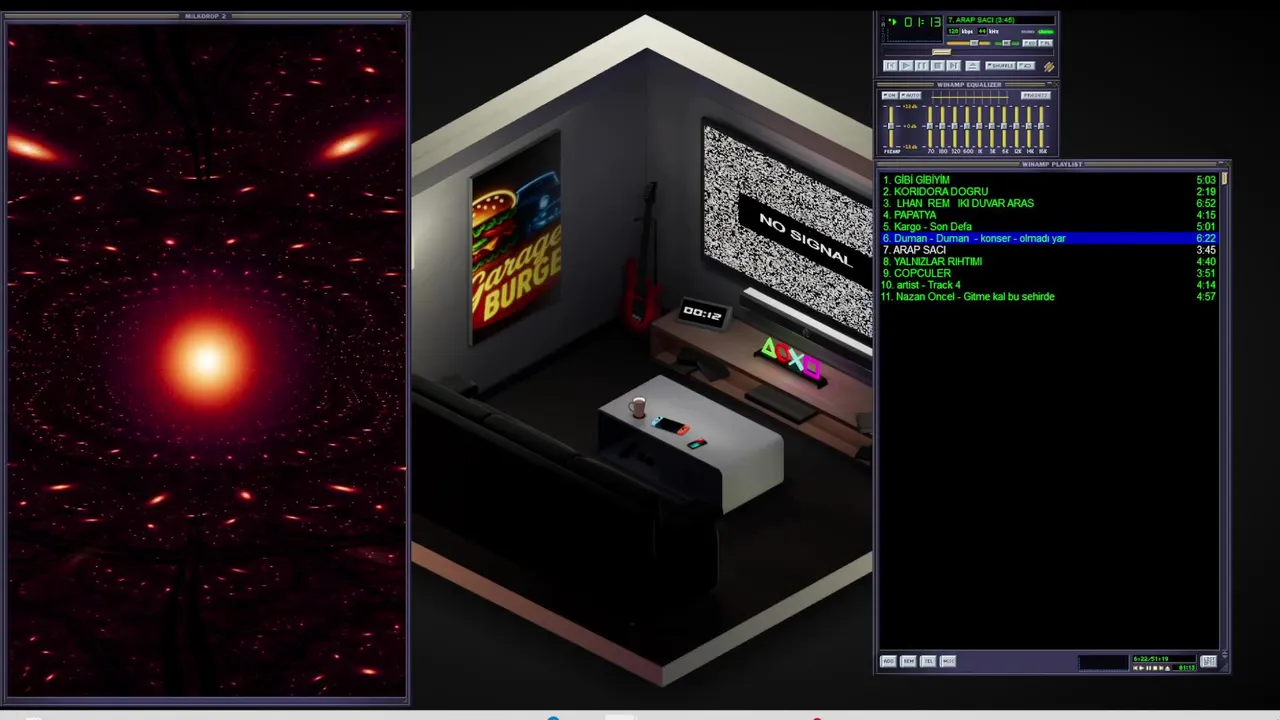Viewport: 1280px width, 720px height.
Task: Open the playlist LIST OPTS button
Action: coord(1208,661)
